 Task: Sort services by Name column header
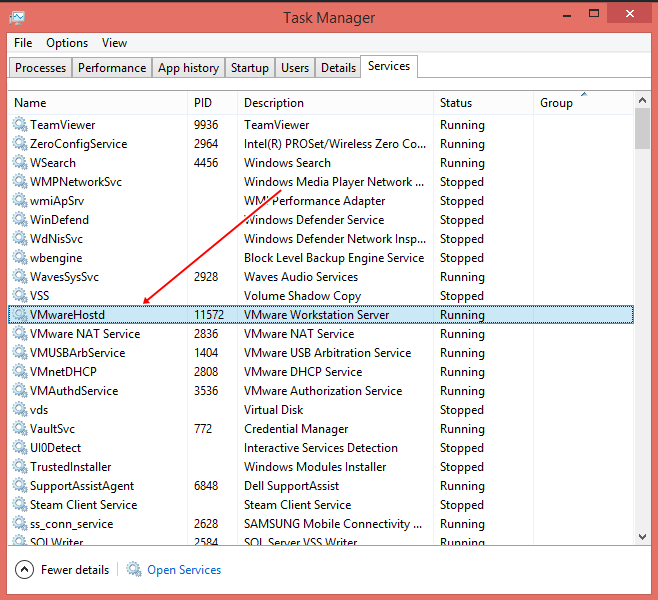click(97, 103)
